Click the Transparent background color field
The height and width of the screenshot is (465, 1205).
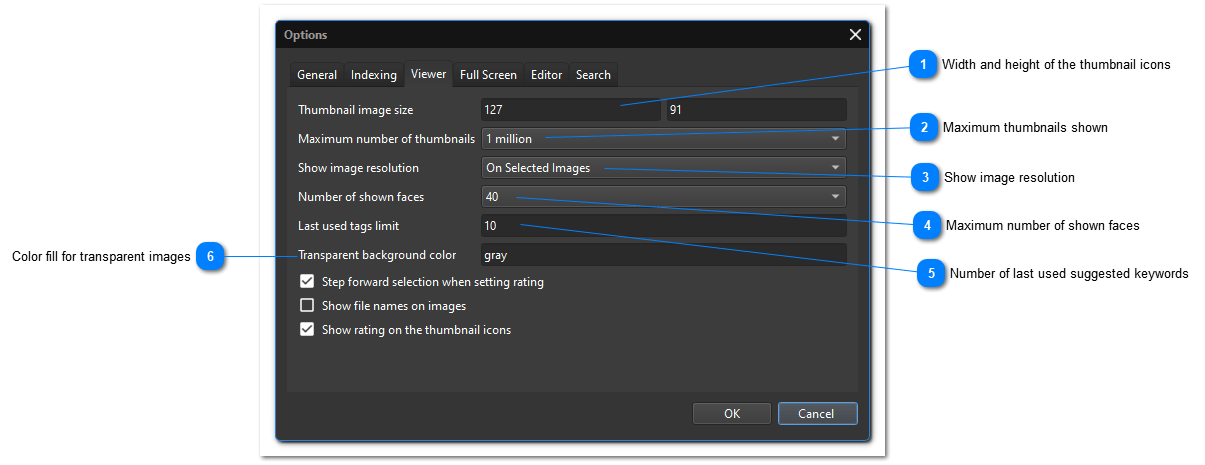point(664,255)
